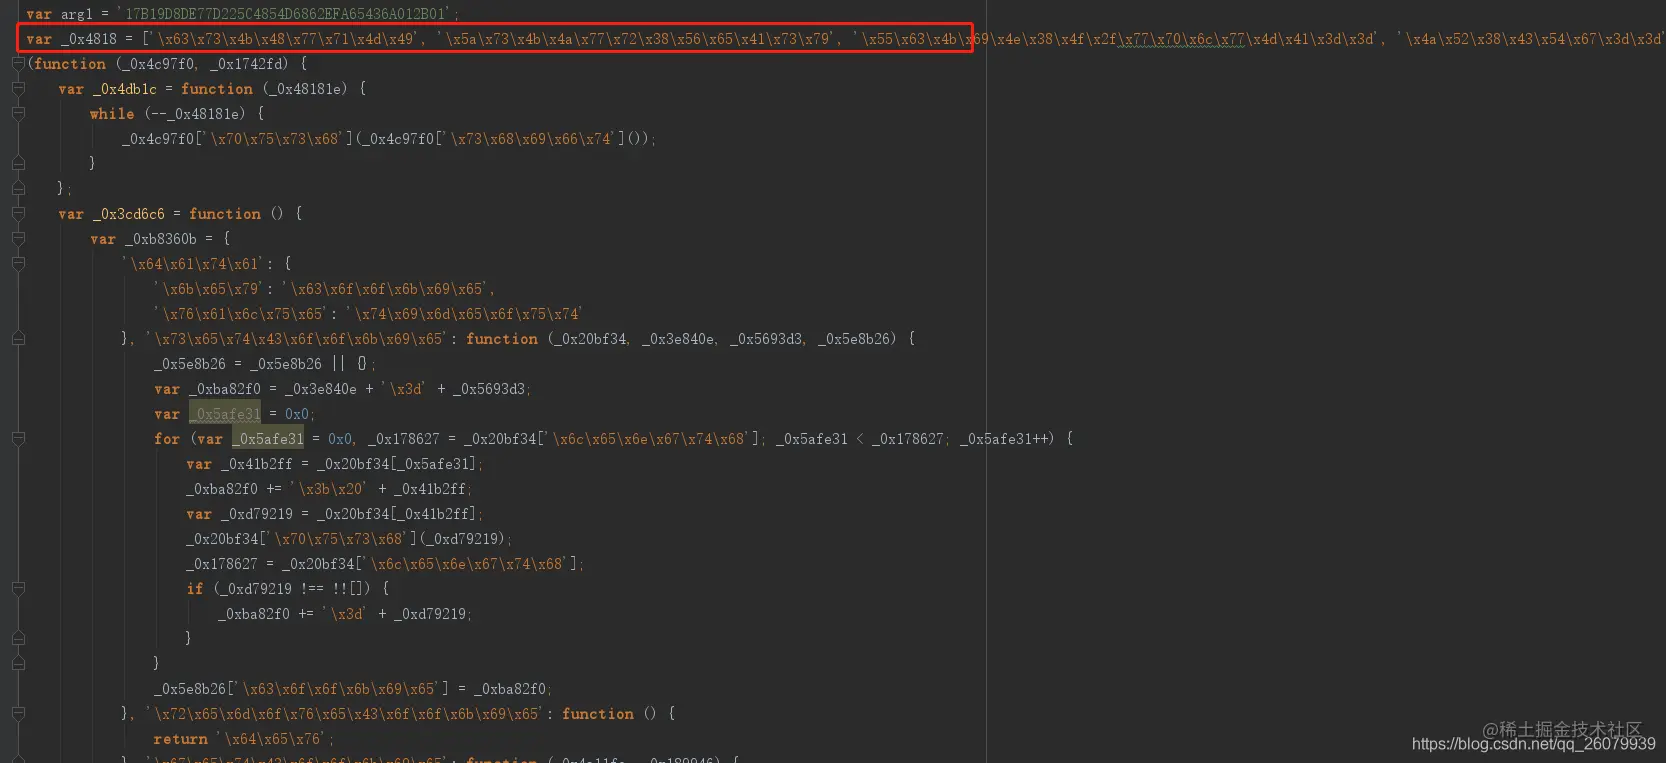Fold the '\x64\x61\x74\x61' object block
Screen dimensions: 1666x763
pyautogui.click(x=18, y=264)
